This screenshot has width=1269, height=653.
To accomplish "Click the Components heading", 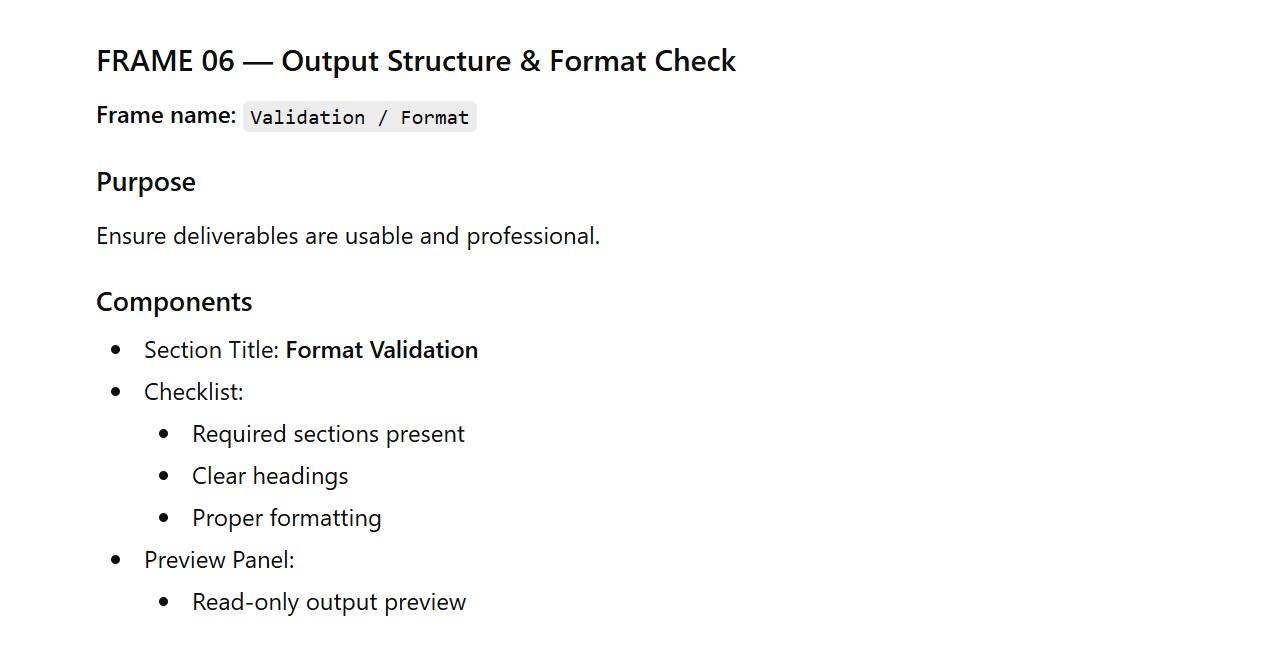I will [174, 302].
